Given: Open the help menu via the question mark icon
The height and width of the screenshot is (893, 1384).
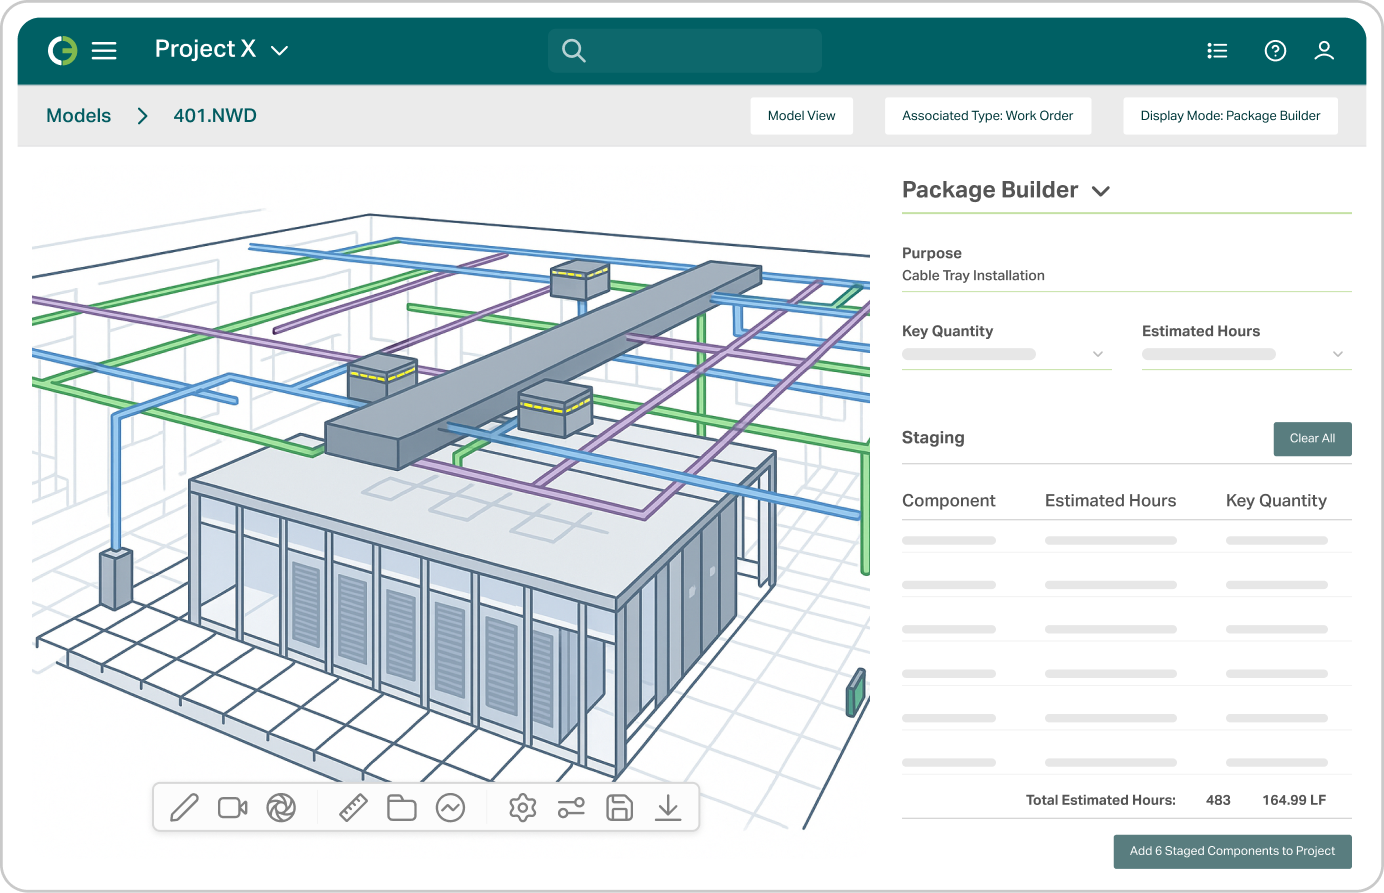Looking at the screenshot, I should pyautogui.click(x=1275, y=50).
